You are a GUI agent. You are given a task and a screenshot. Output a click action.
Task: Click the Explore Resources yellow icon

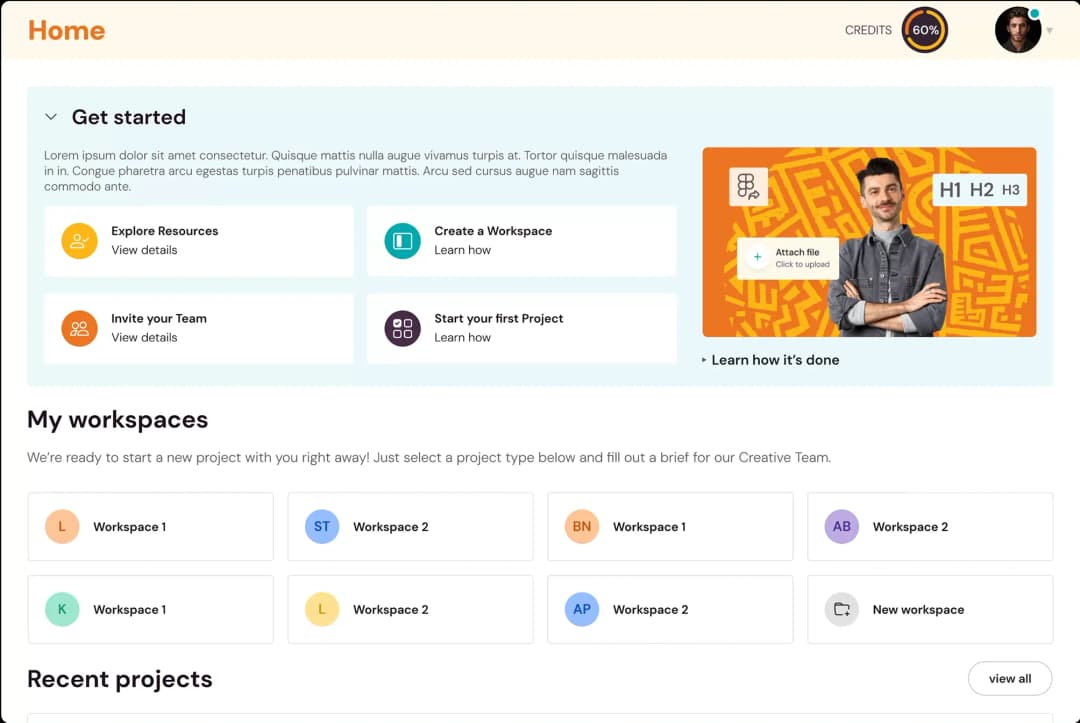(80, 241)
